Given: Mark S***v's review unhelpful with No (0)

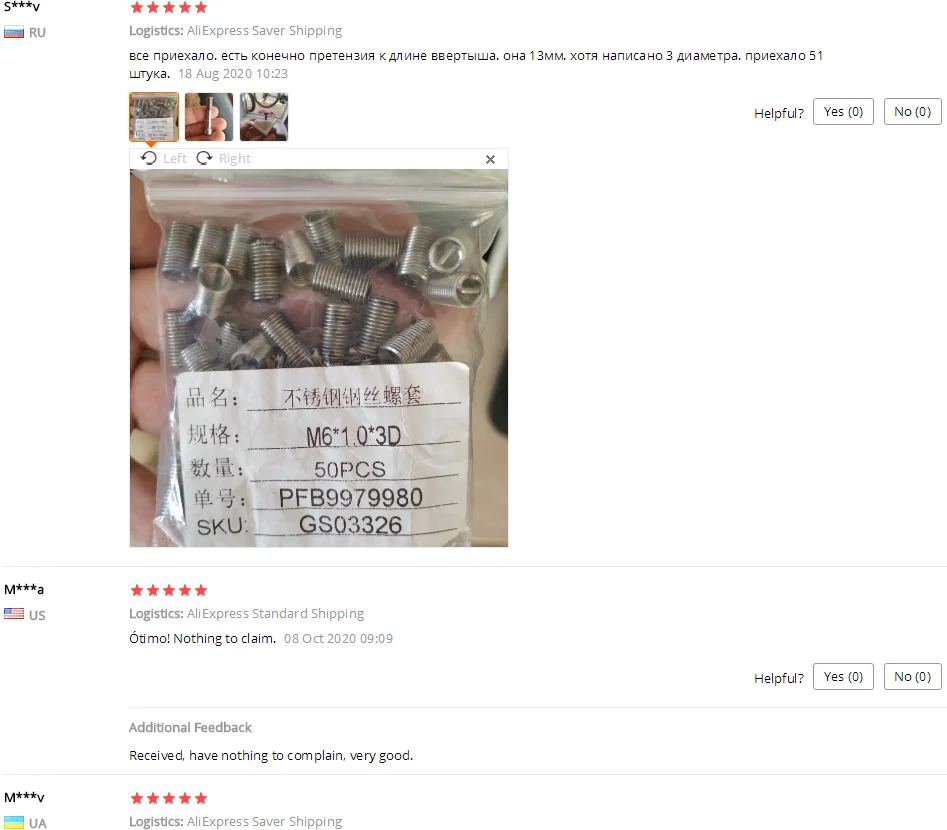Looking at the screenshot, I should [913, 112].
